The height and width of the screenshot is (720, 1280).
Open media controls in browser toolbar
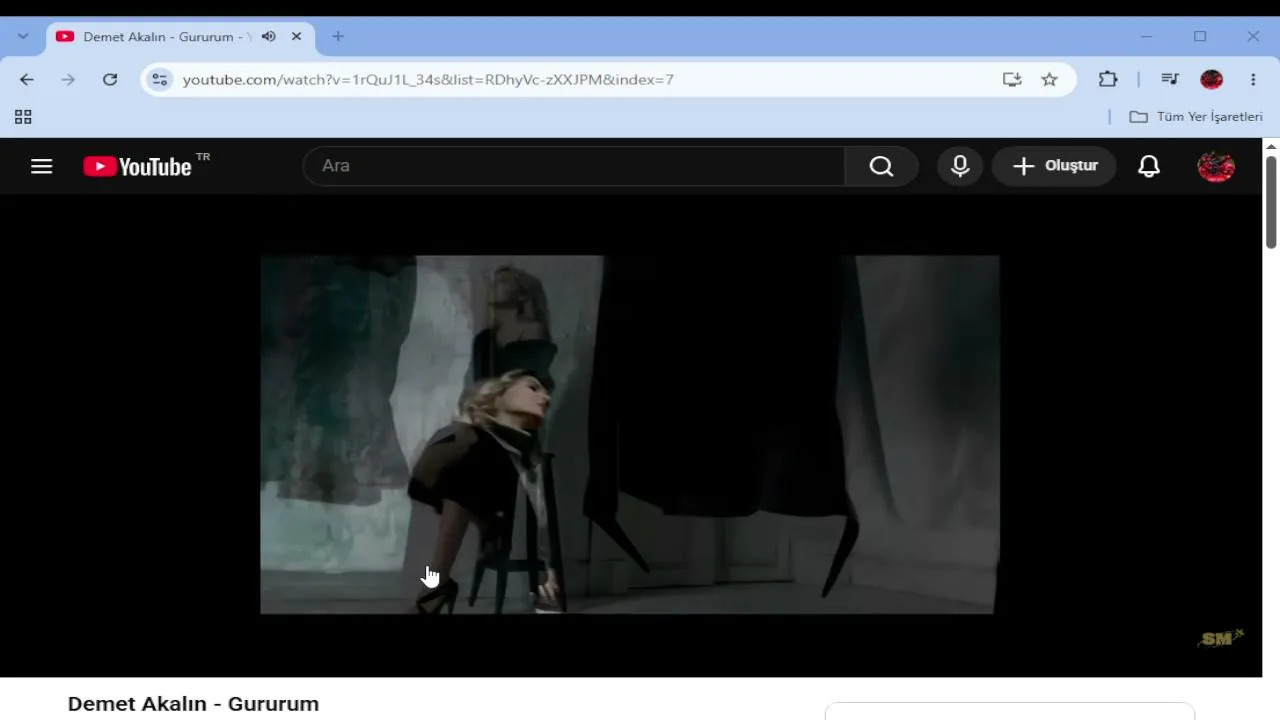(x=1170, y=79)
